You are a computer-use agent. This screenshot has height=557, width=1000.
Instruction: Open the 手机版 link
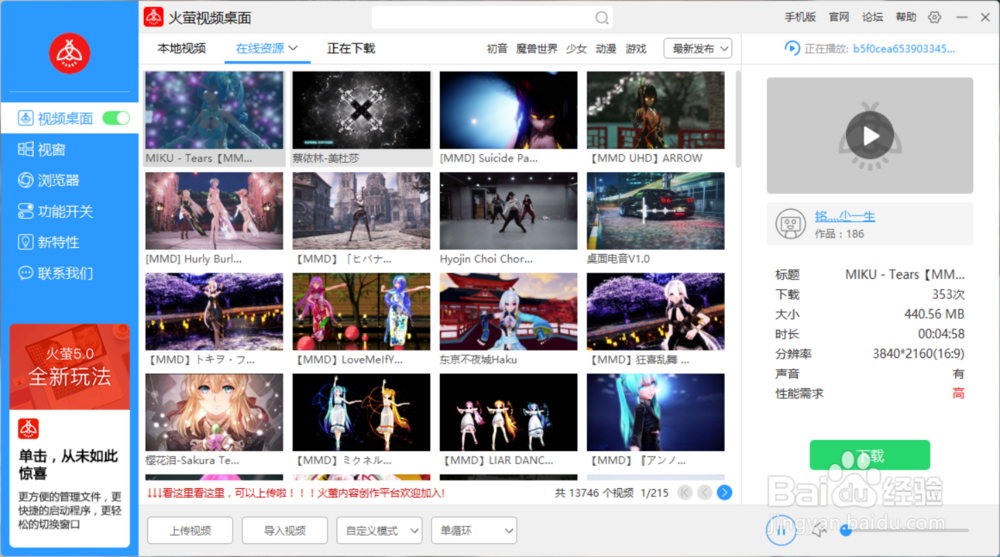pos(800,17)
